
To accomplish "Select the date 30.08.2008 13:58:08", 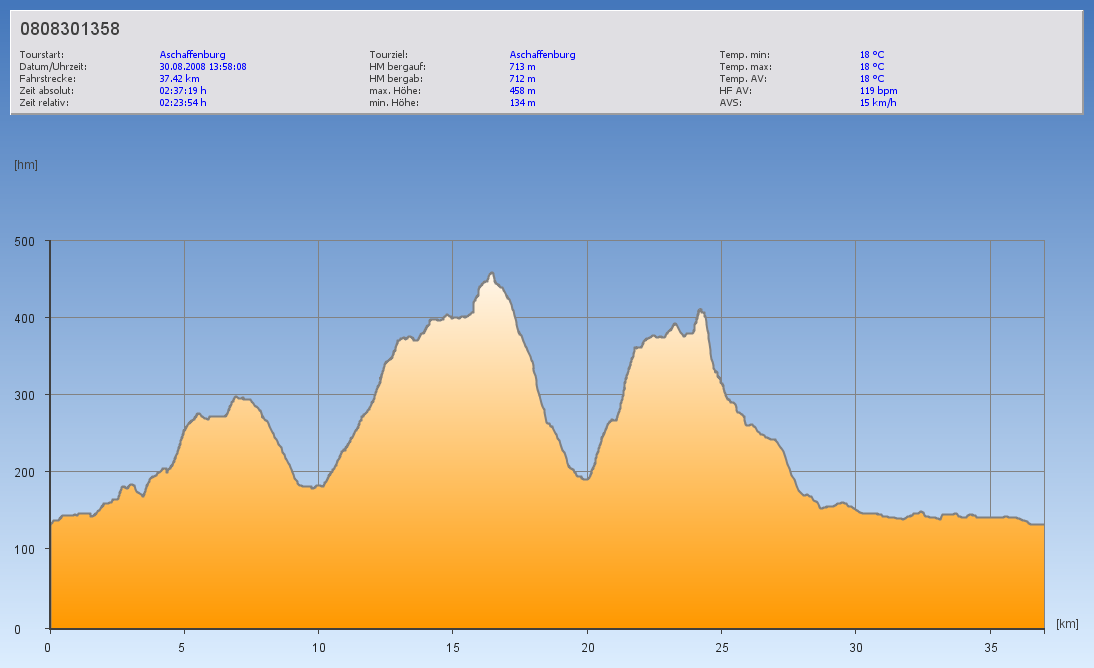I will [x=203, y=67].
